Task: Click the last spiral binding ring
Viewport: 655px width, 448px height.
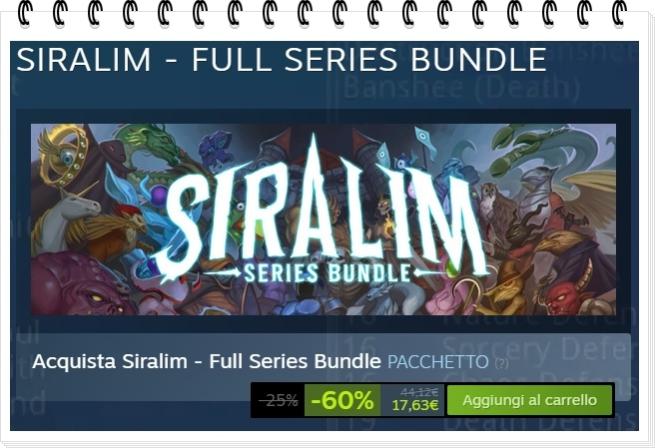Action: pyautogui.click(x=619, y=13)
